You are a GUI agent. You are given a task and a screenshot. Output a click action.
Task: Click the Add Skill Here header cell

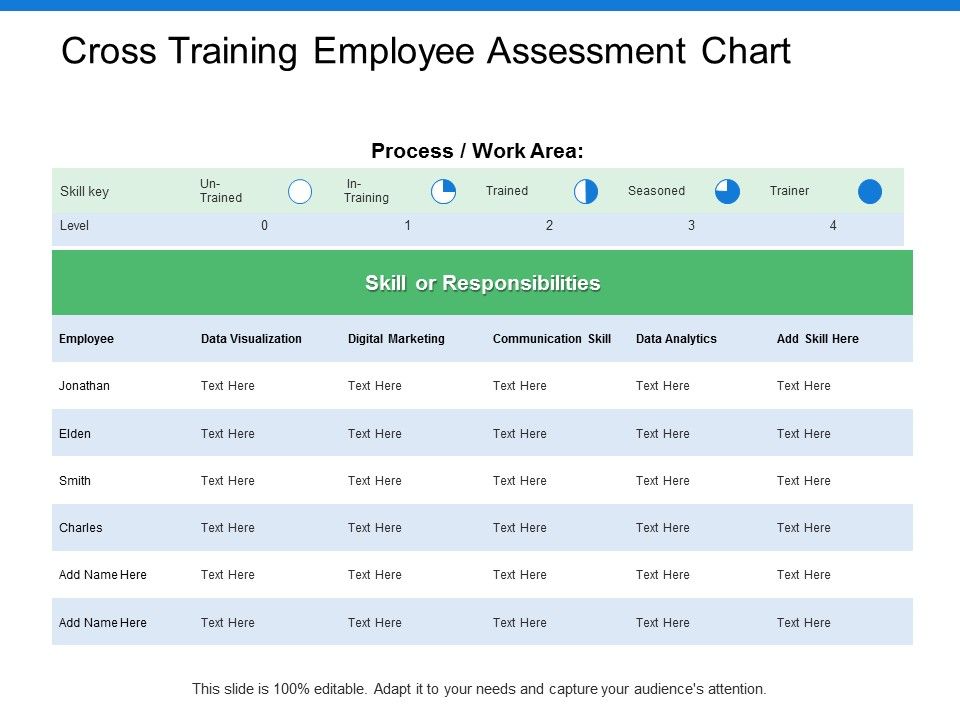coord(817,339)
